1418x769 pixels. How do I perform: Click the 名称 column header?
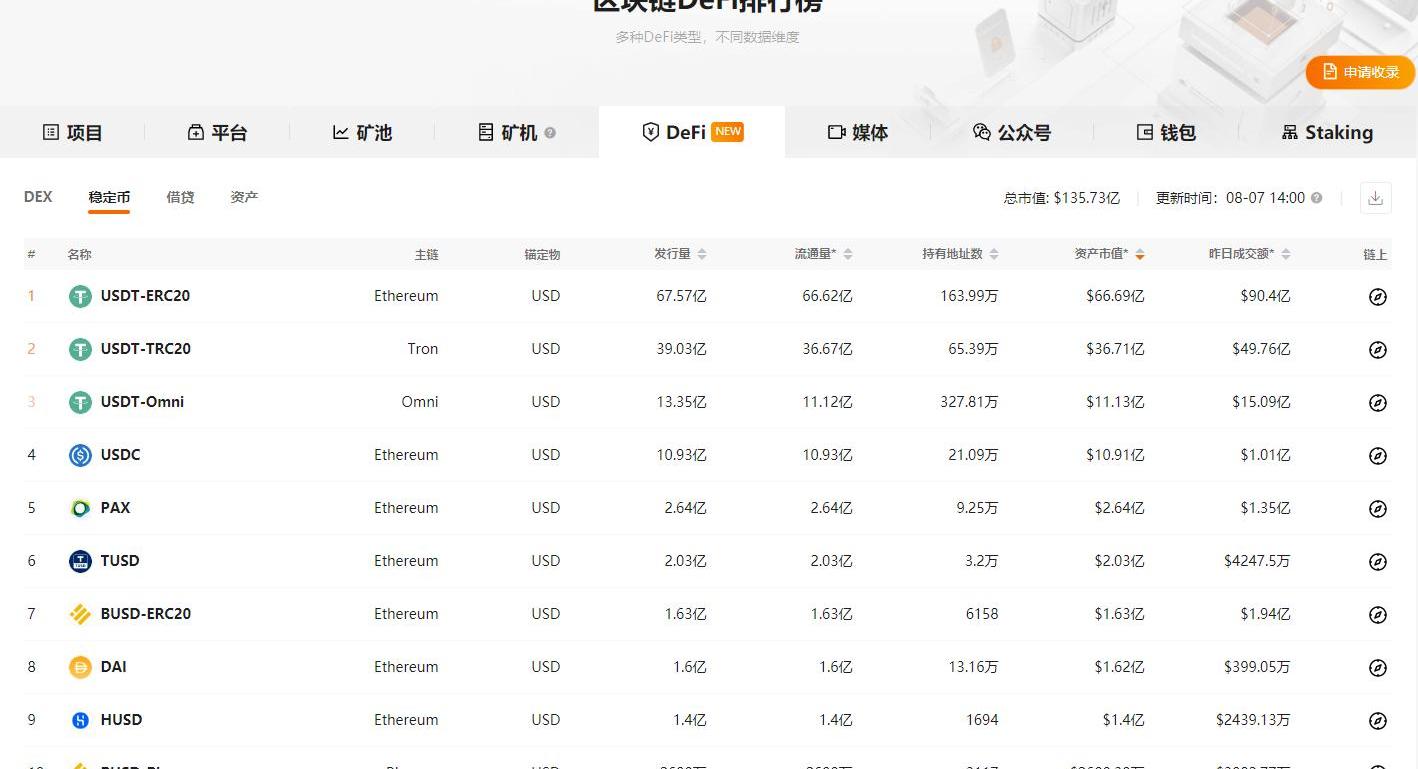point(79,254)
